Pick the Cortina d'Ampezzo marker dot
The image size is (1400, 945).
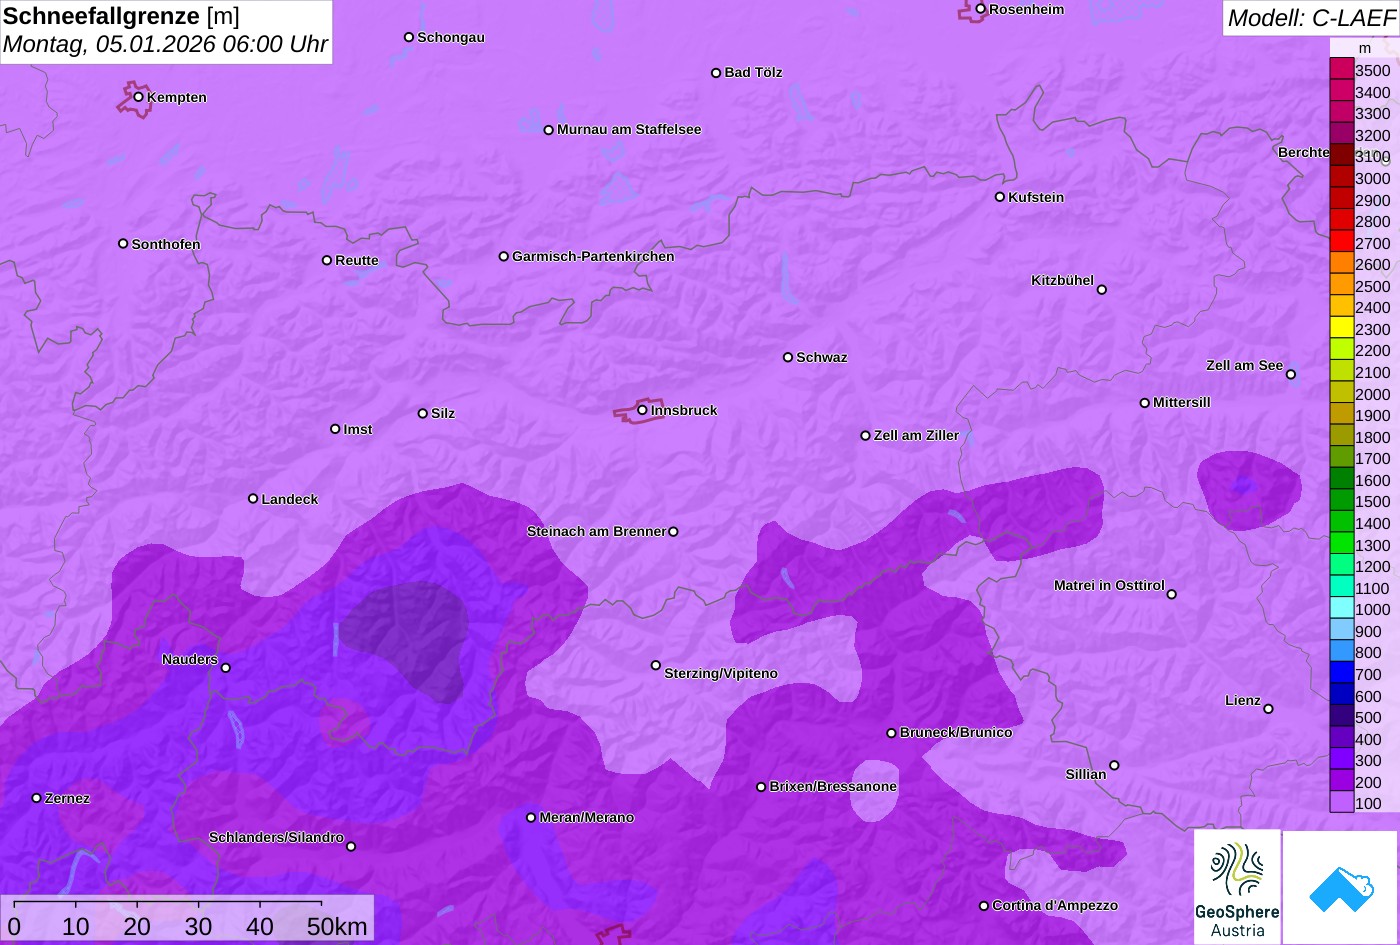point(983,906)
